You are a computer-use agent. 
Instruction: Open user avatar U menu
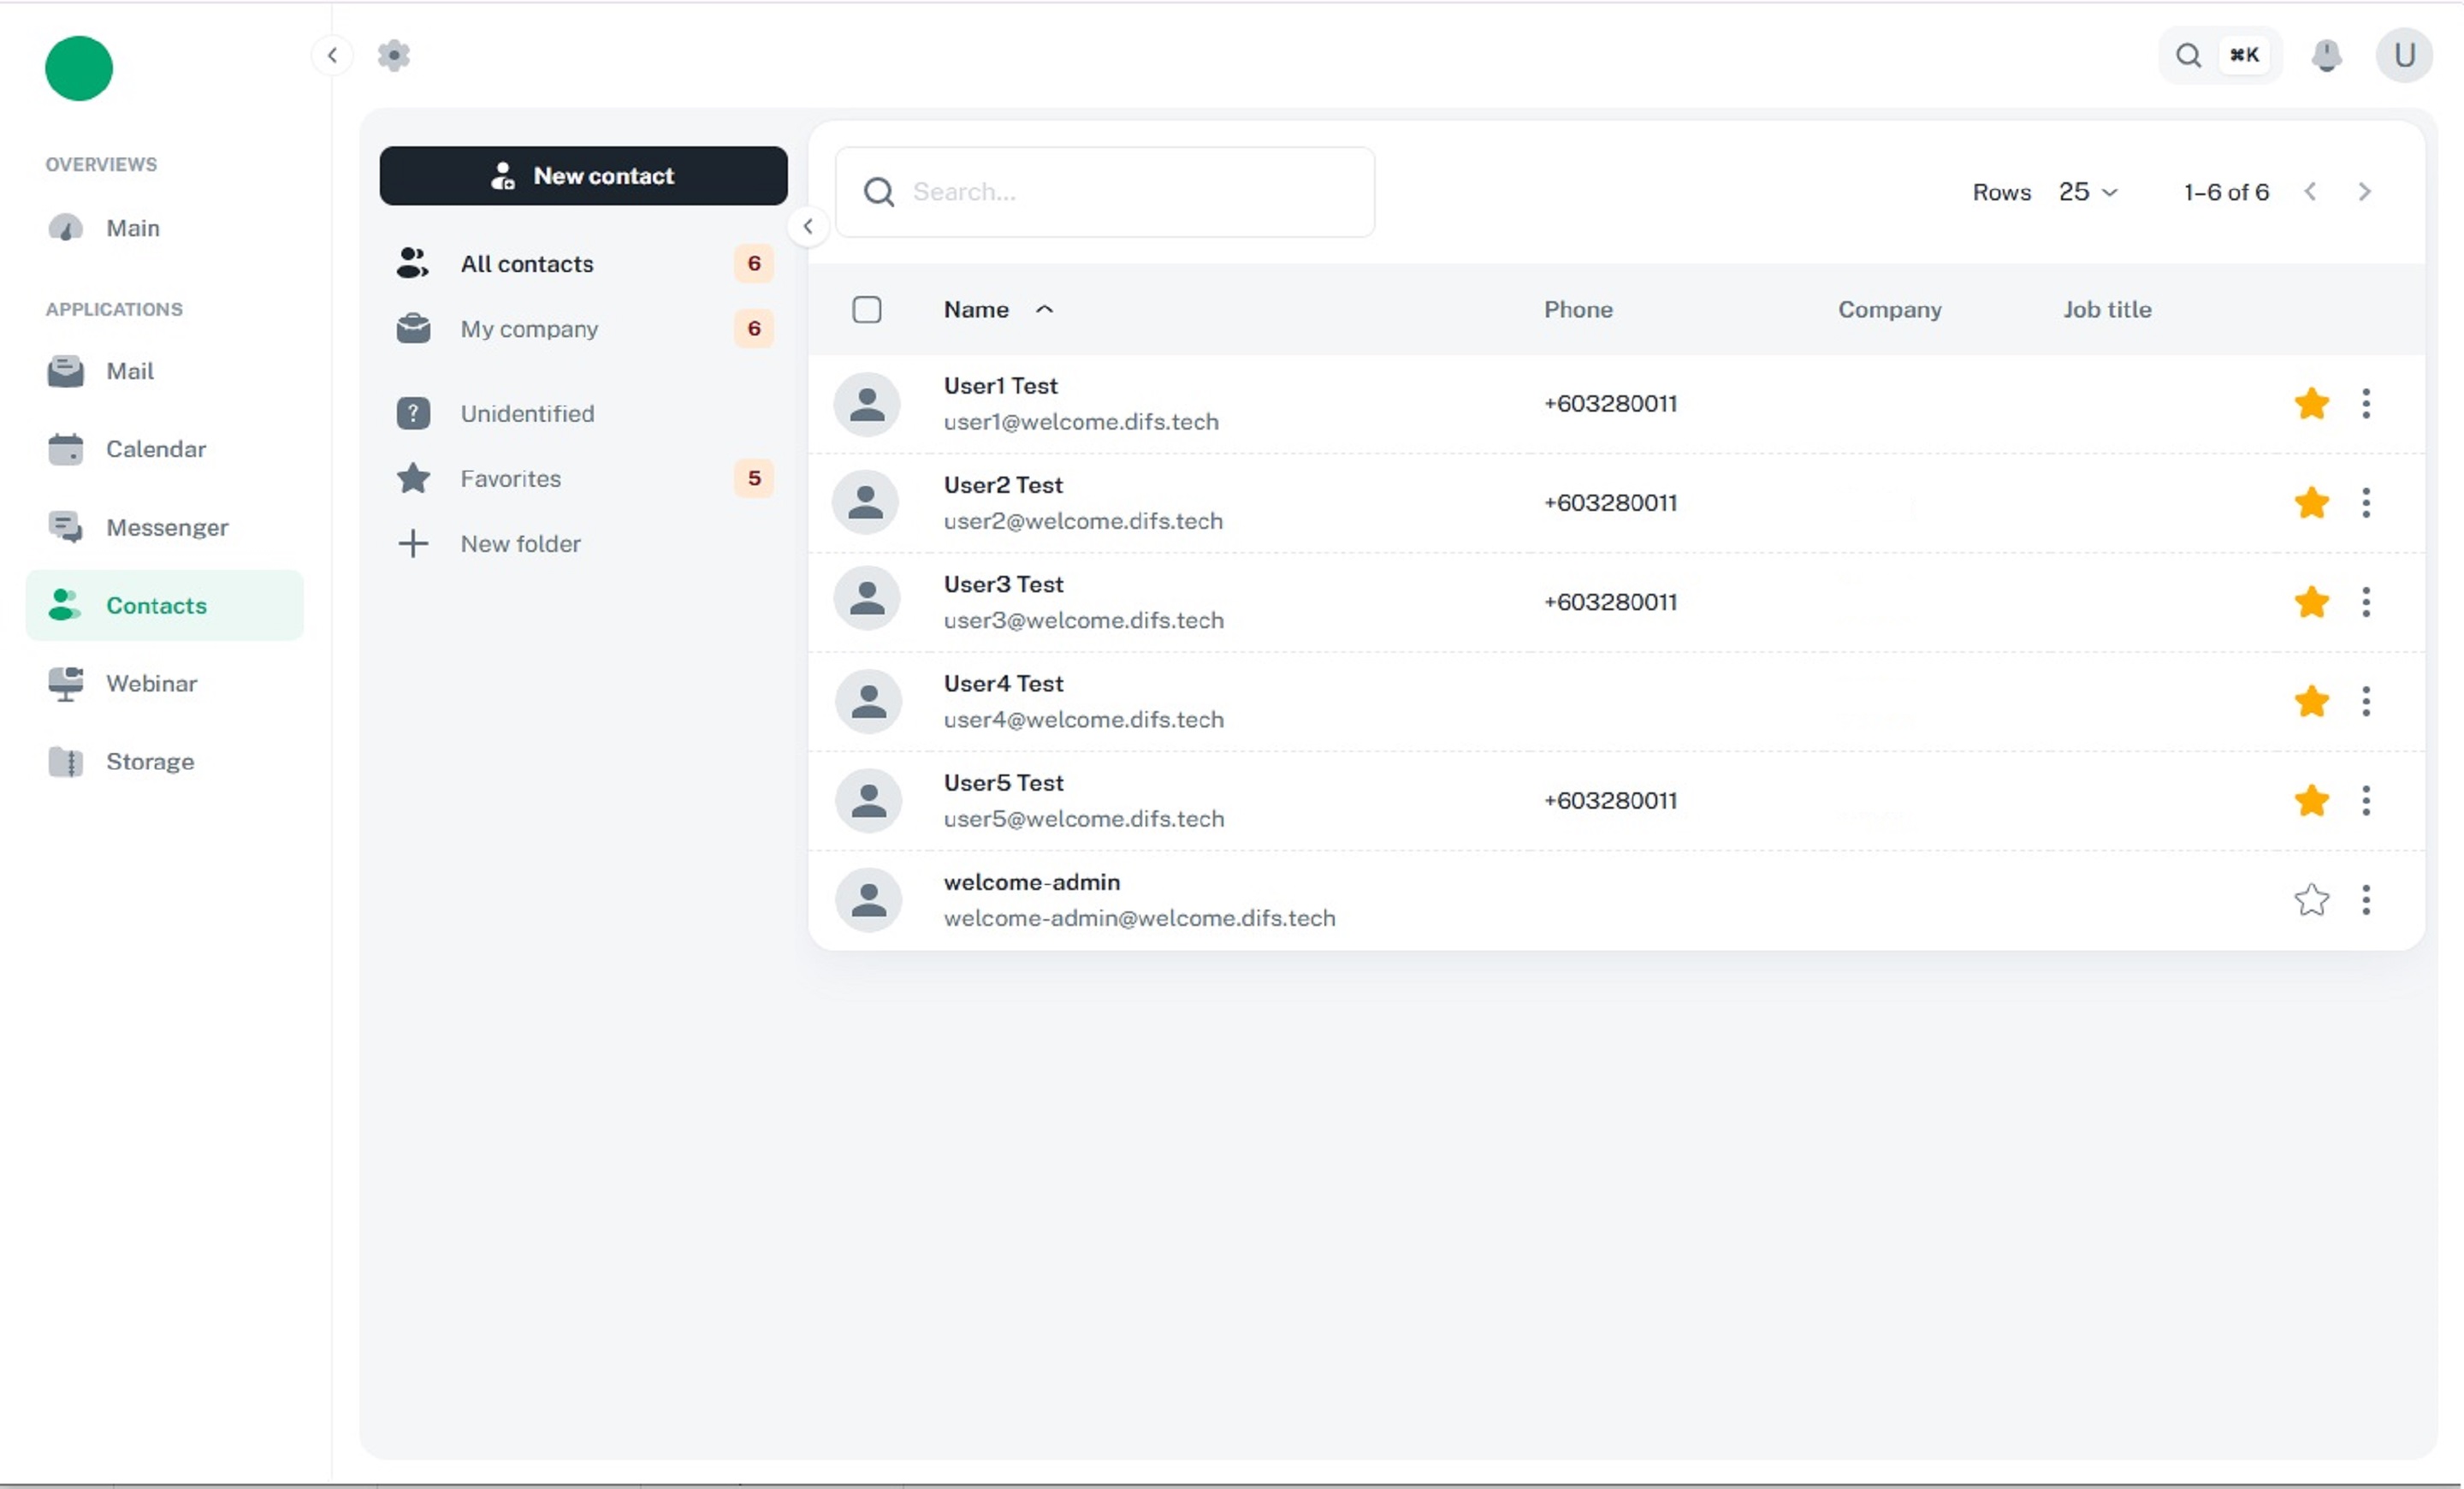[2404, 55]
